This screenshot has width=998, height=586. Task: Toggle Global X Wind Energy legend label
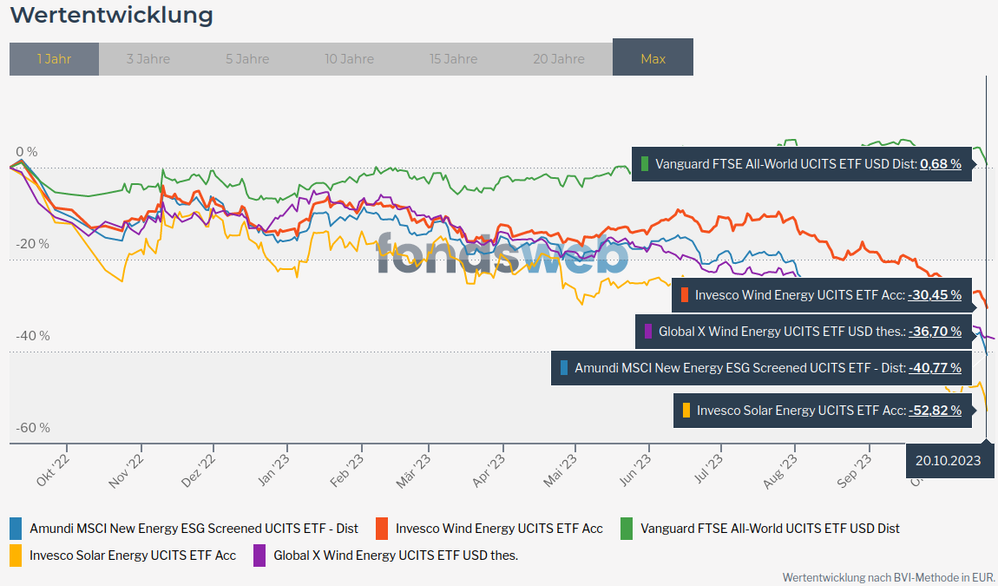(x=395, y=554)
